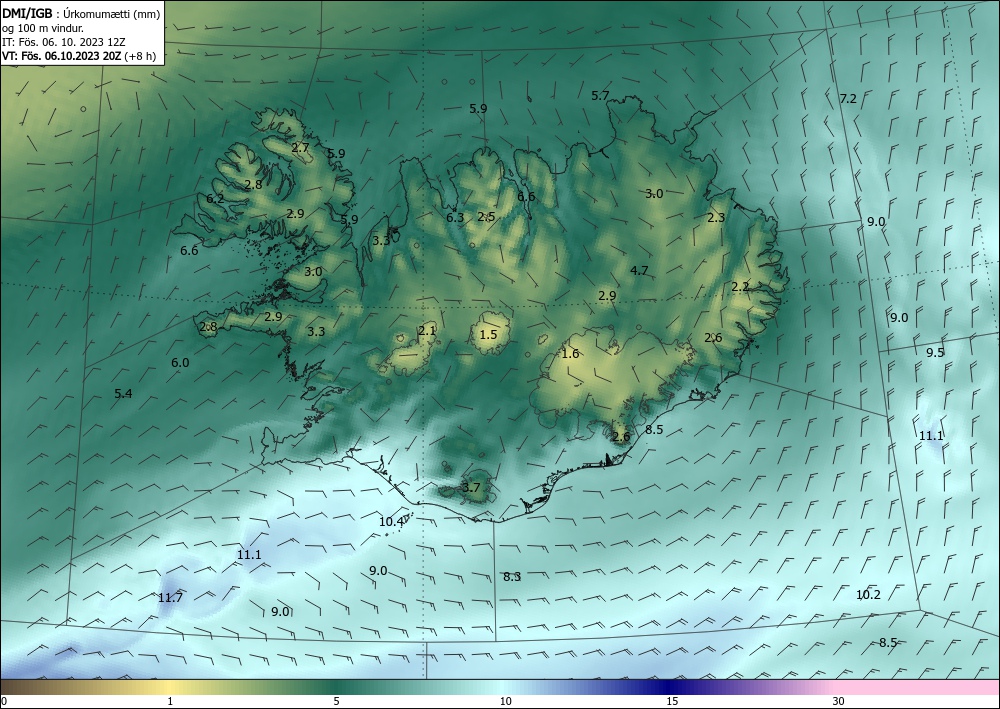Screen dimensions: 1000x709
Task: Click the 10.2 value in the southeast sea
Action: click(x=868, y=595)
